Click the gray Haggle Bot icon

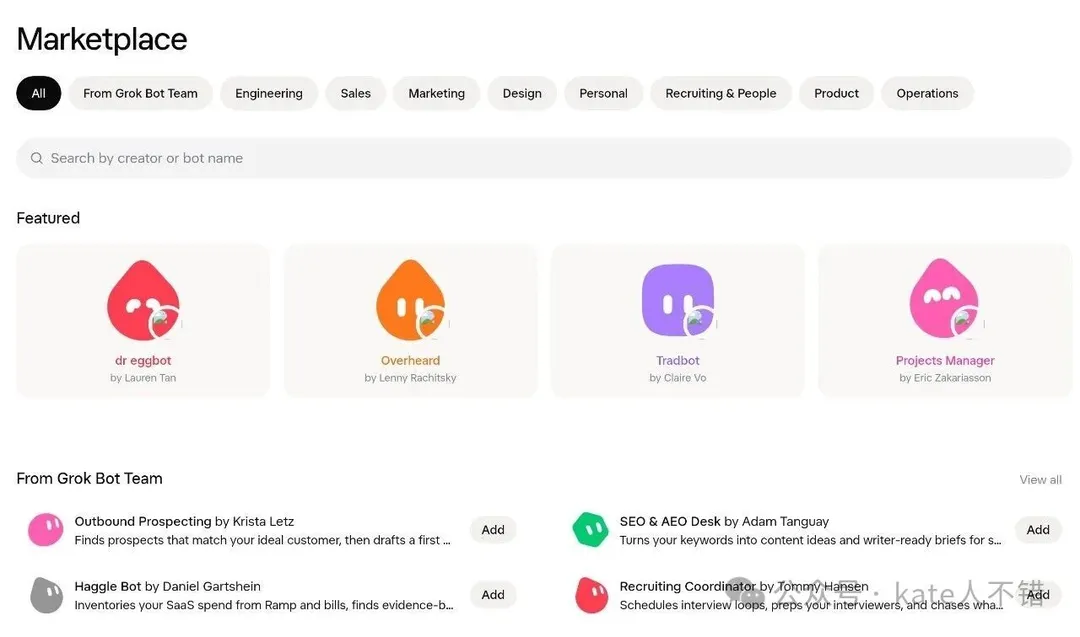pos(46,595)
